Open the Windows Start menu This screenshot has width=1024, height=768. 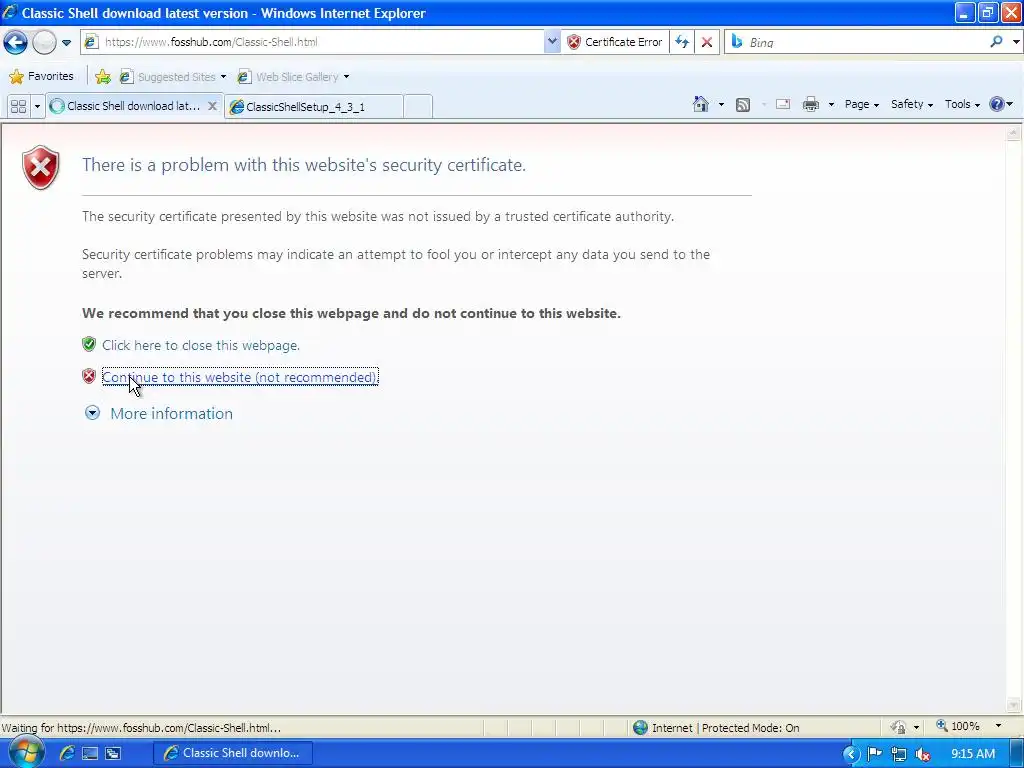click(x=27, y=752)
